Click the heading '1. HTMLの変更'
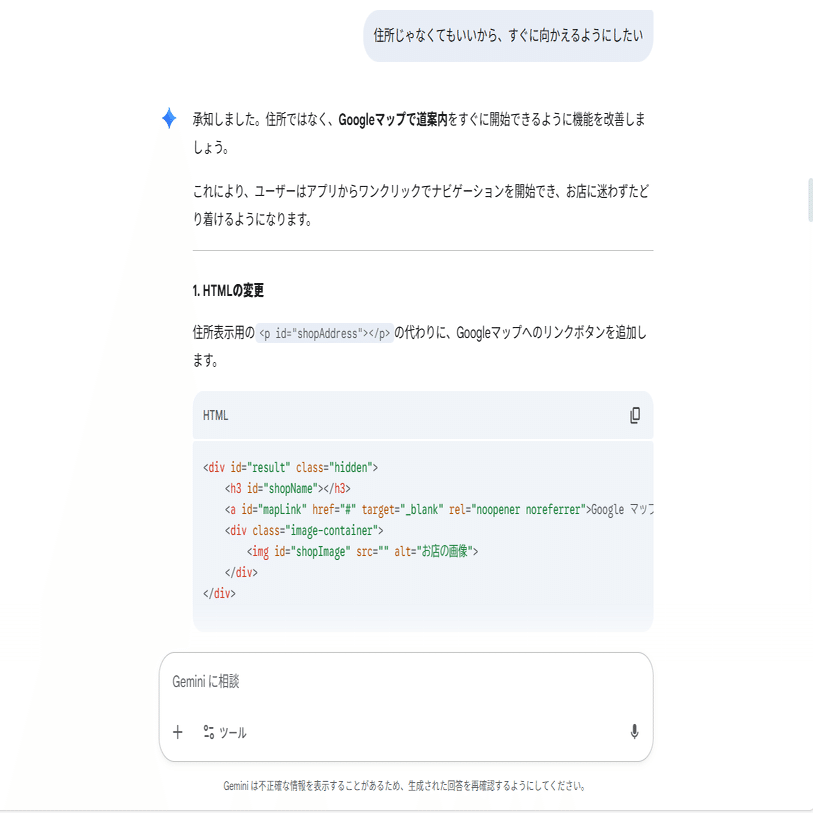 [228, 290]
